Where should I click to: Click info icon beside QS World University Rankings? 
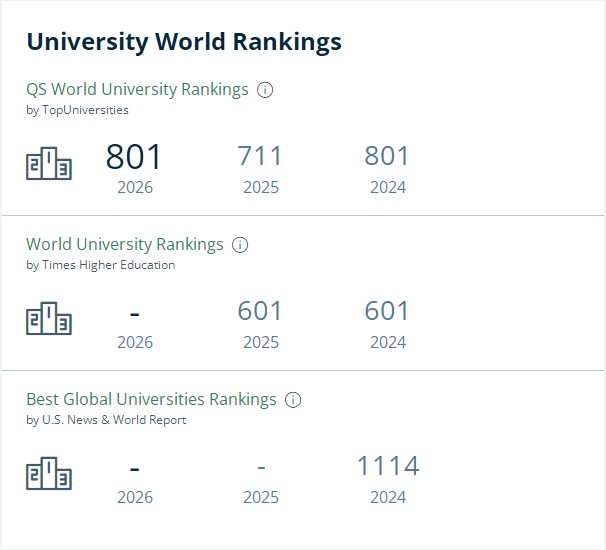[x=265, y=90]
